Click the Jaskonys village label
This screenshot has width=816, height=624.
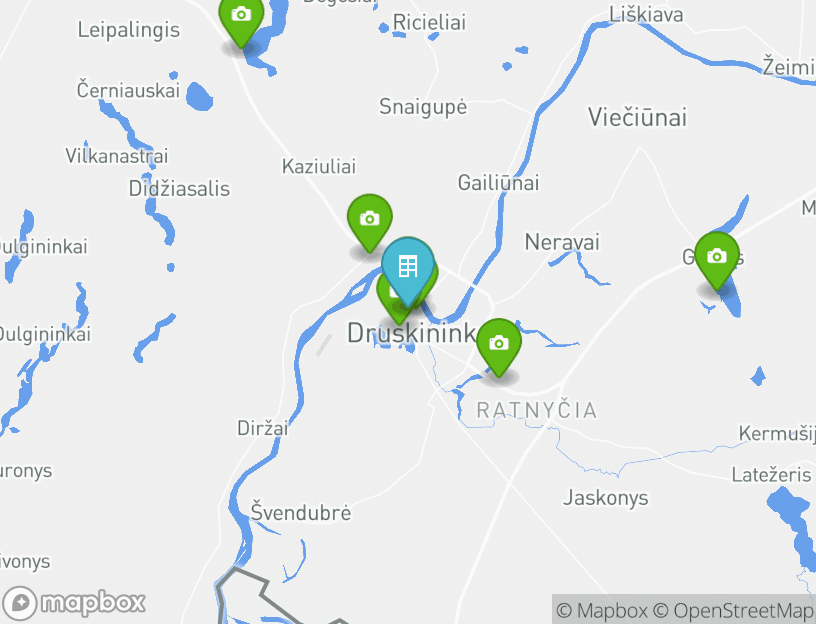(x=606, y=498)
